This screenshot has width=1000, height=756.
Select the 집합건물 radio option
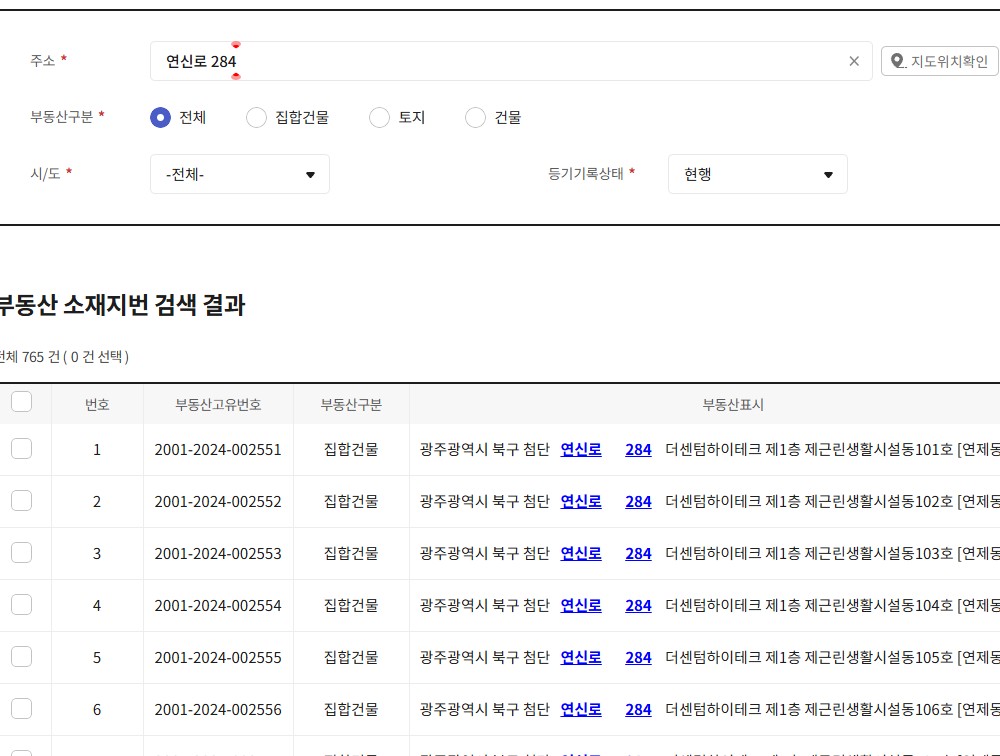pyautogui.click(x=257, y=117)
